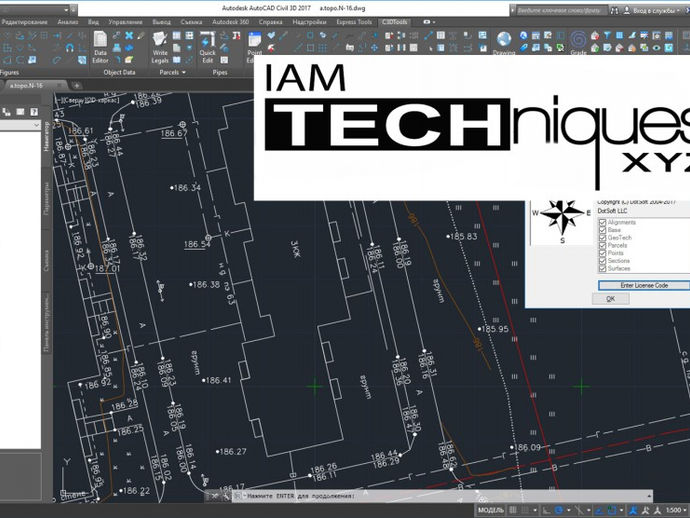The width and height of the screenshot is (690, 518).
Task: Click the blue tag icon below 'A' icon
Action: [x=523, y=48]
